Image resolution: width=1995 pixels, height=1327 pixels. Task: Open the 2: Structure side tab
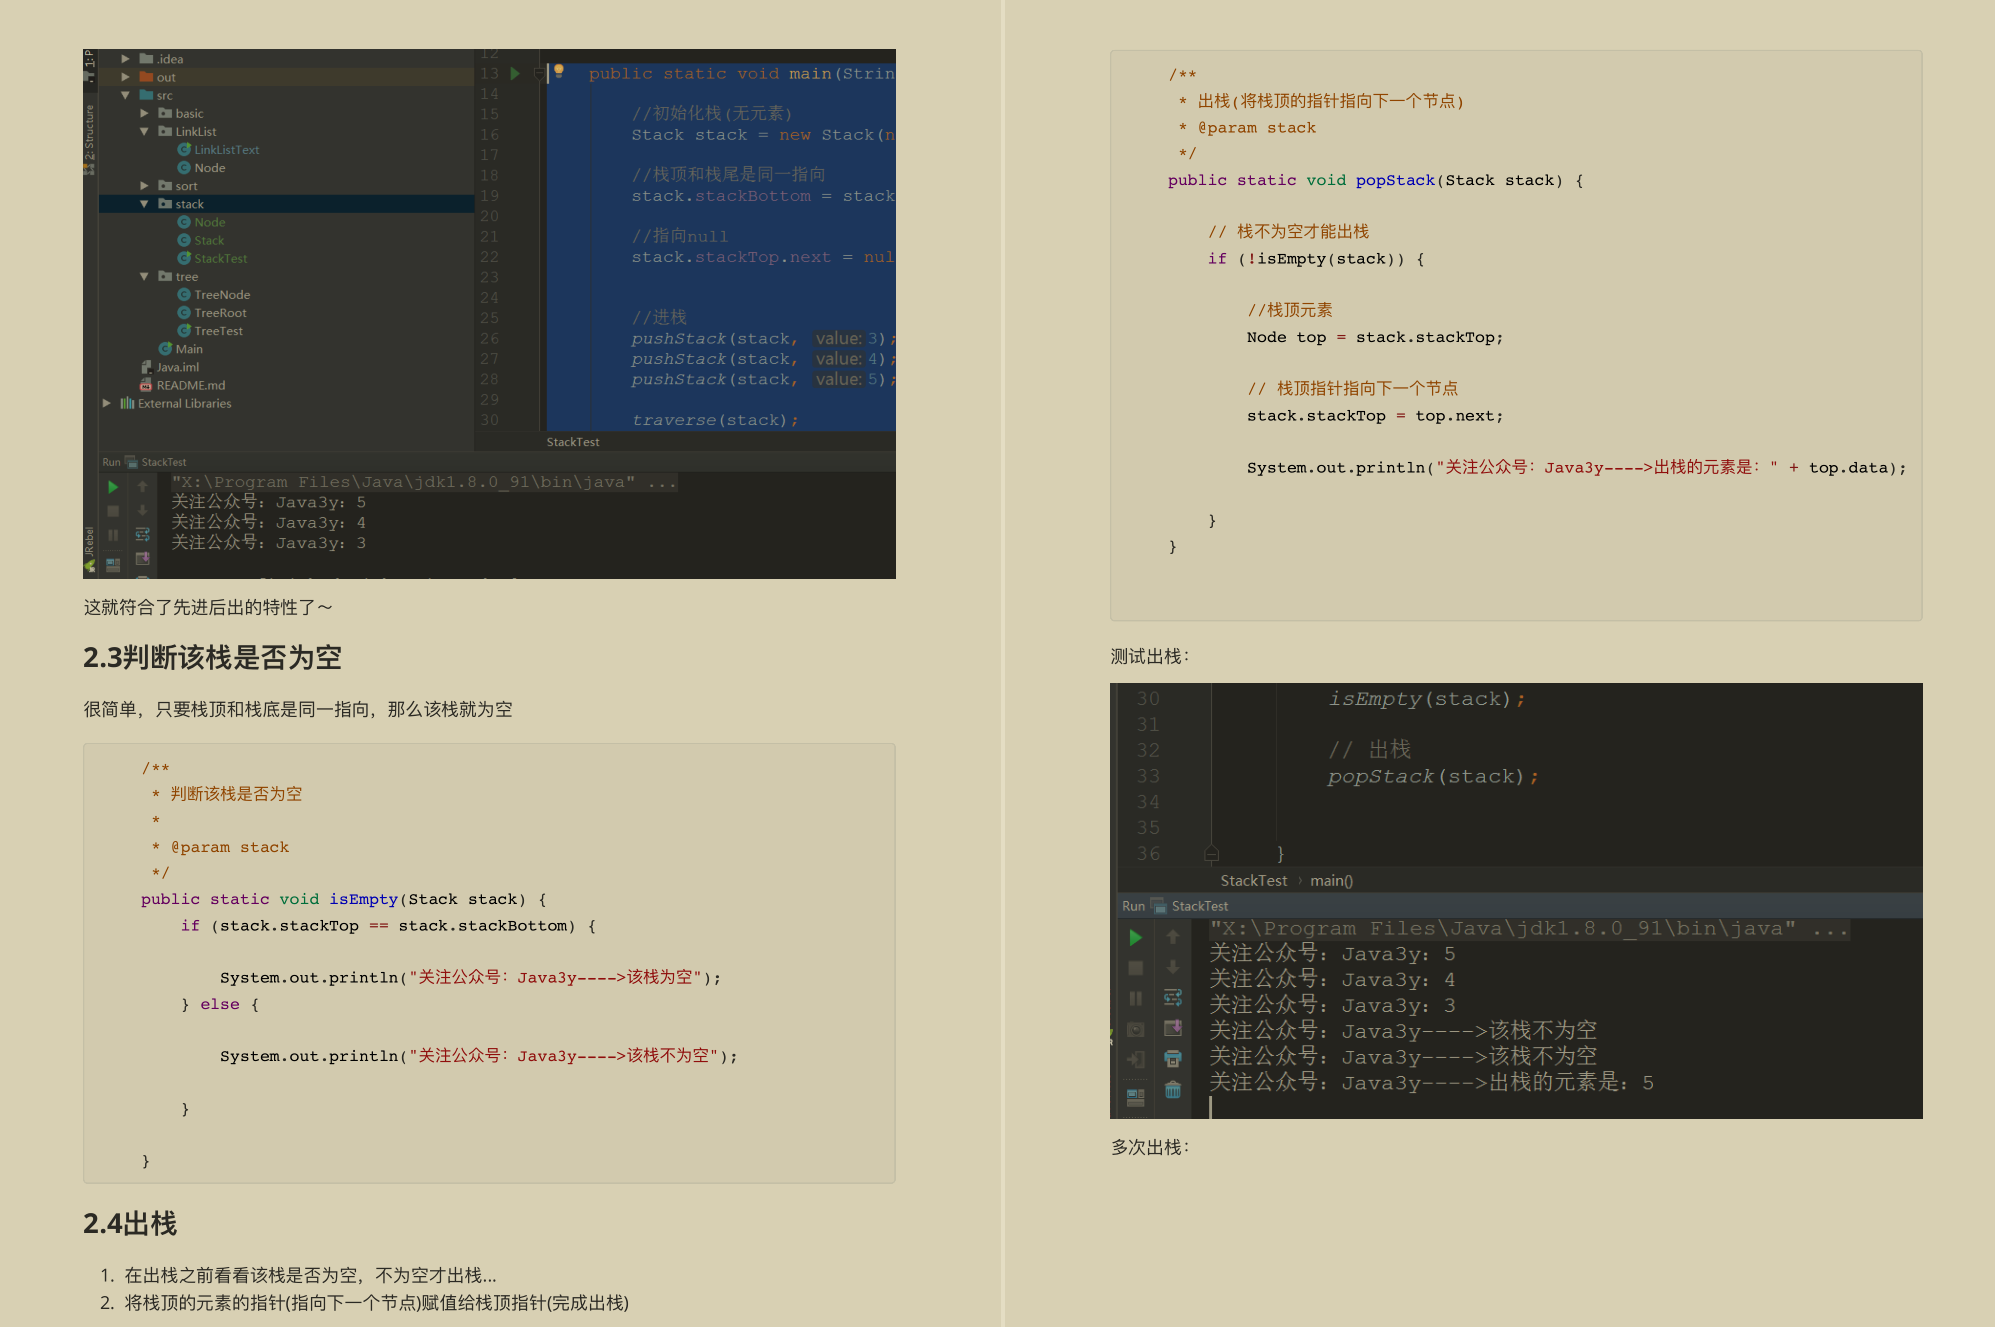[x=90, y=139]
